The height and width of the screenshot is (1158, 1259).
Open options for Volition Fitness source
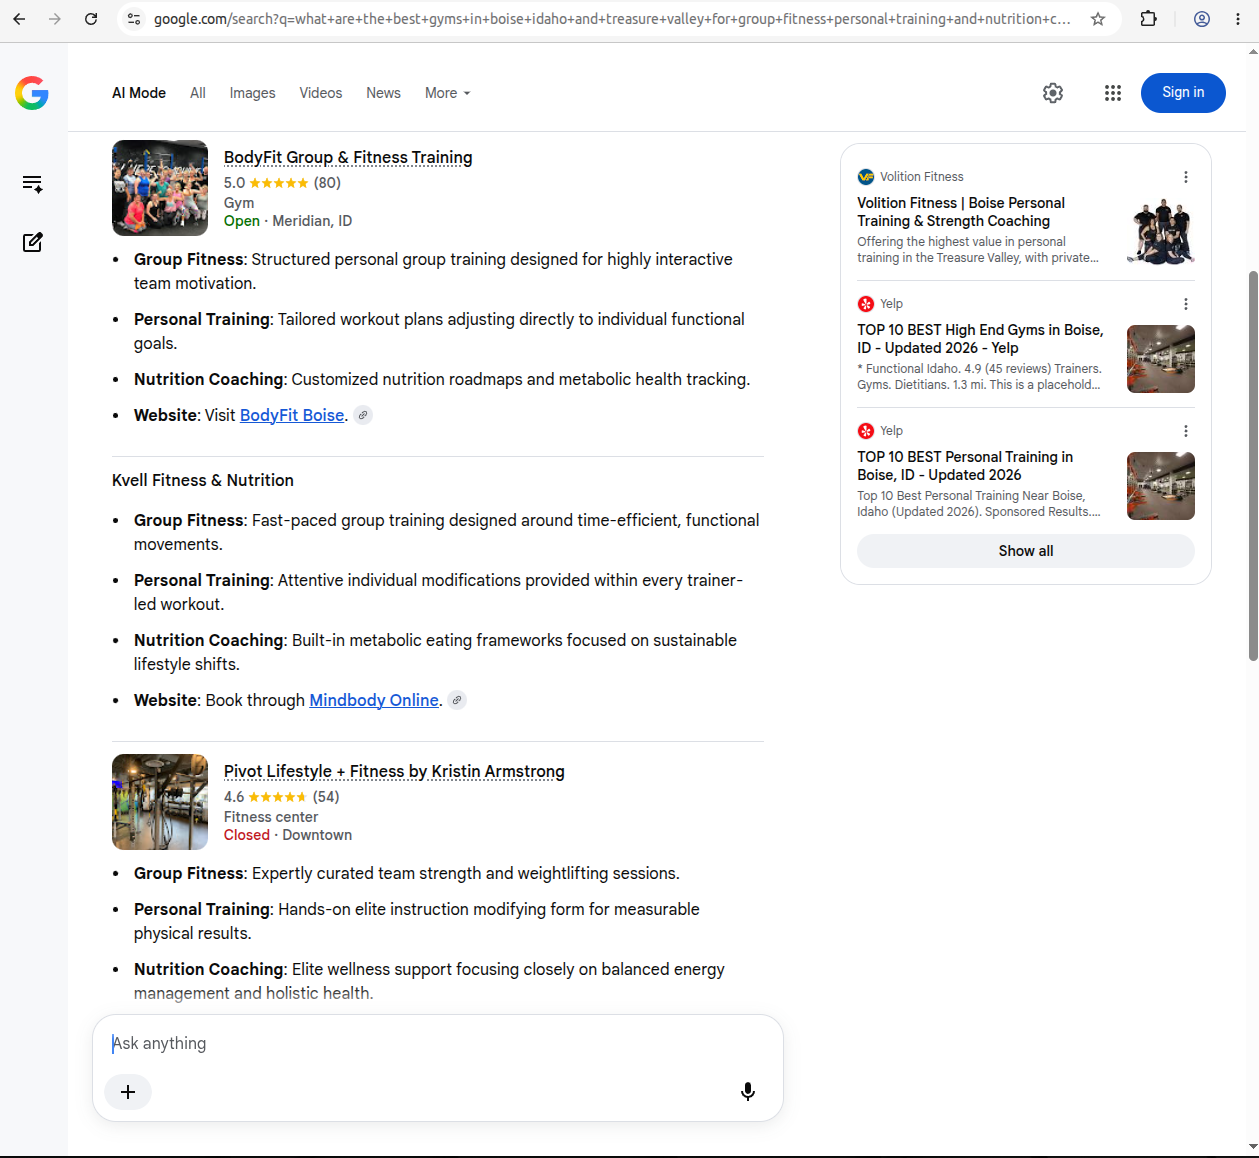point(1186,177)
